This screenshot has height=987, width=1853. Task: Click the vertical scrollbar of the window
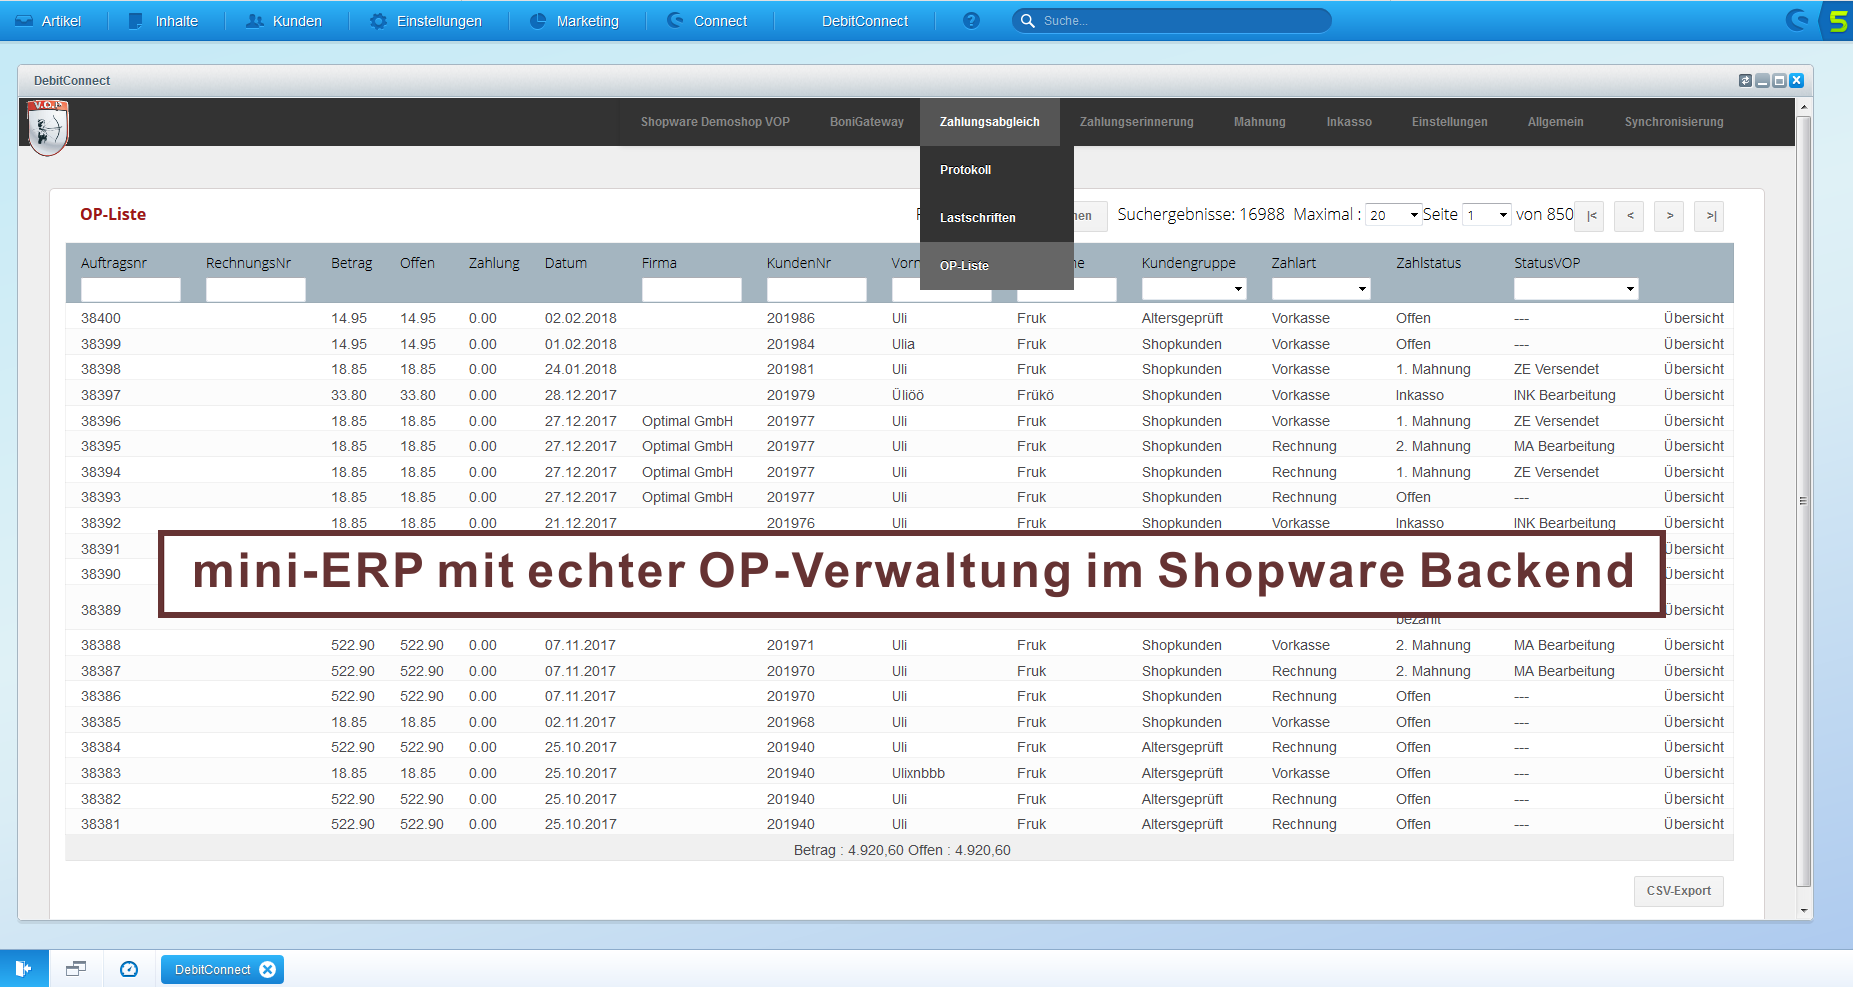pyautogui.click(x=1803, y=501)
